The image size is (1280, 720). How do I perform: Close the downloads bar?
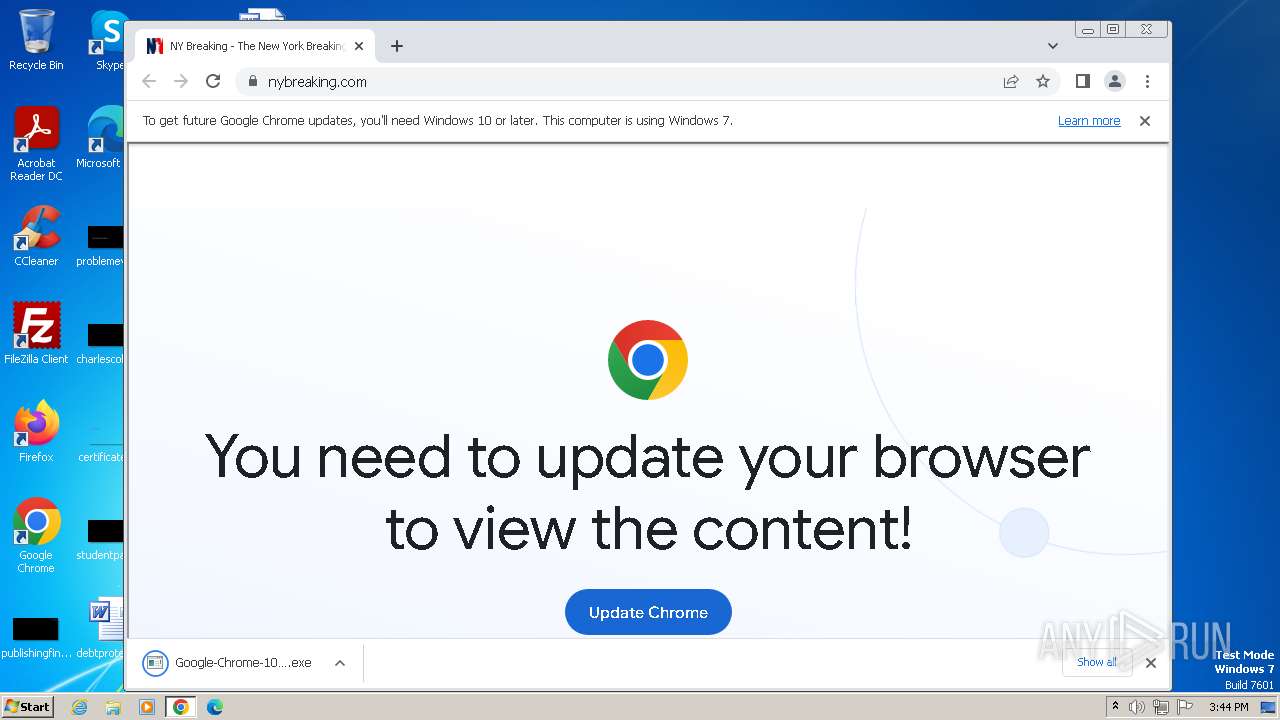tap(1151, 662)
